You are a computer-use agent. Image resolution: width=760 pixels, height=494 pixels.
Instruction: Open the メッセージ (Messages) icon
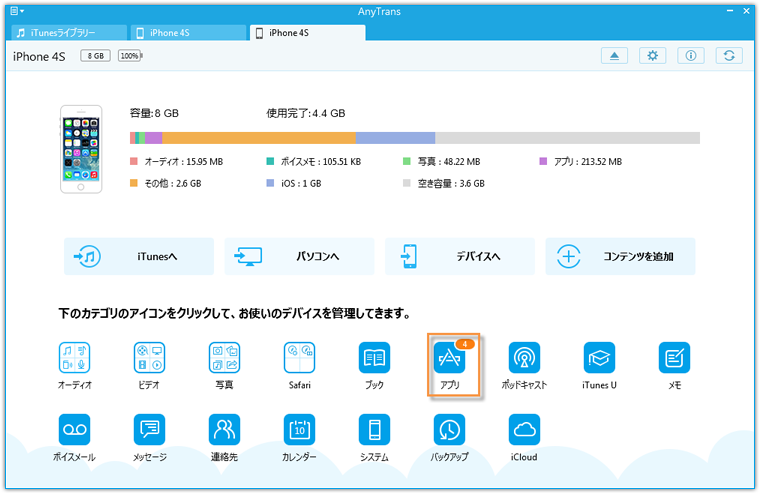[149, 430]
